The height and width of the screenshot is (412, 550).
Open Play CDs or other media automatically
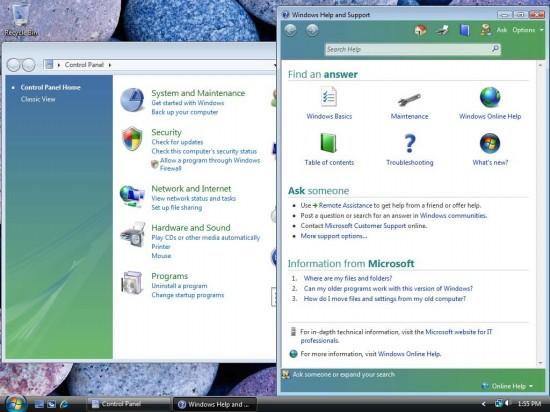click(206, 238)
